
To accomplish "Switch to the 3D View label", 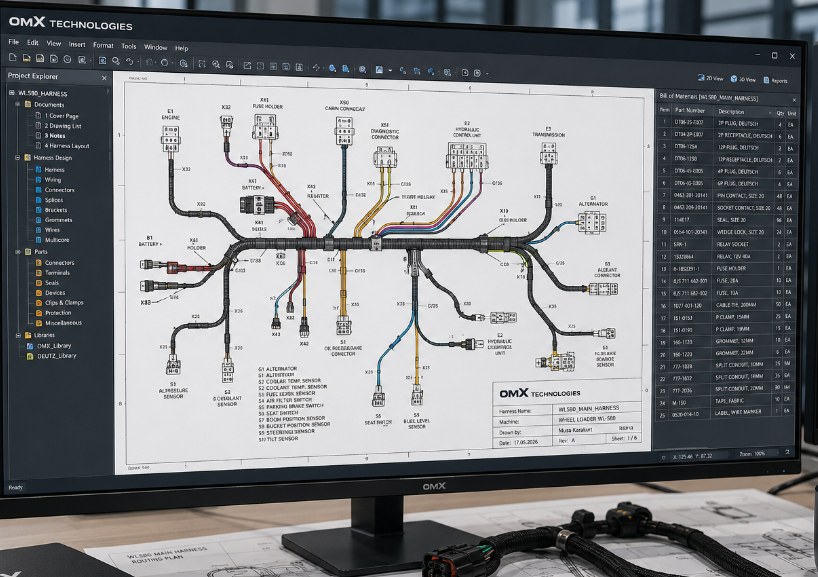I will tap(747, 79).
